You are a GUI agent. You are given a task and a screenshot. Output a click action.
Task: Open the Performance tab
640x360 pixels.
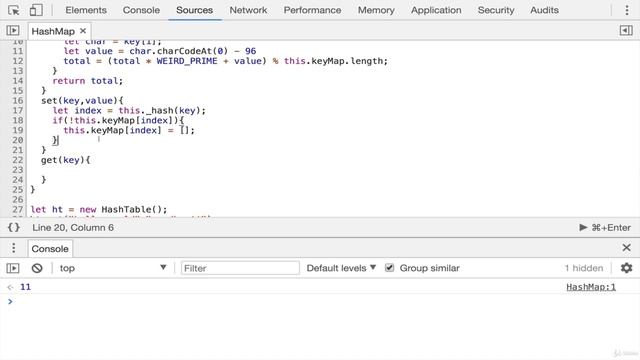[312, 10]
